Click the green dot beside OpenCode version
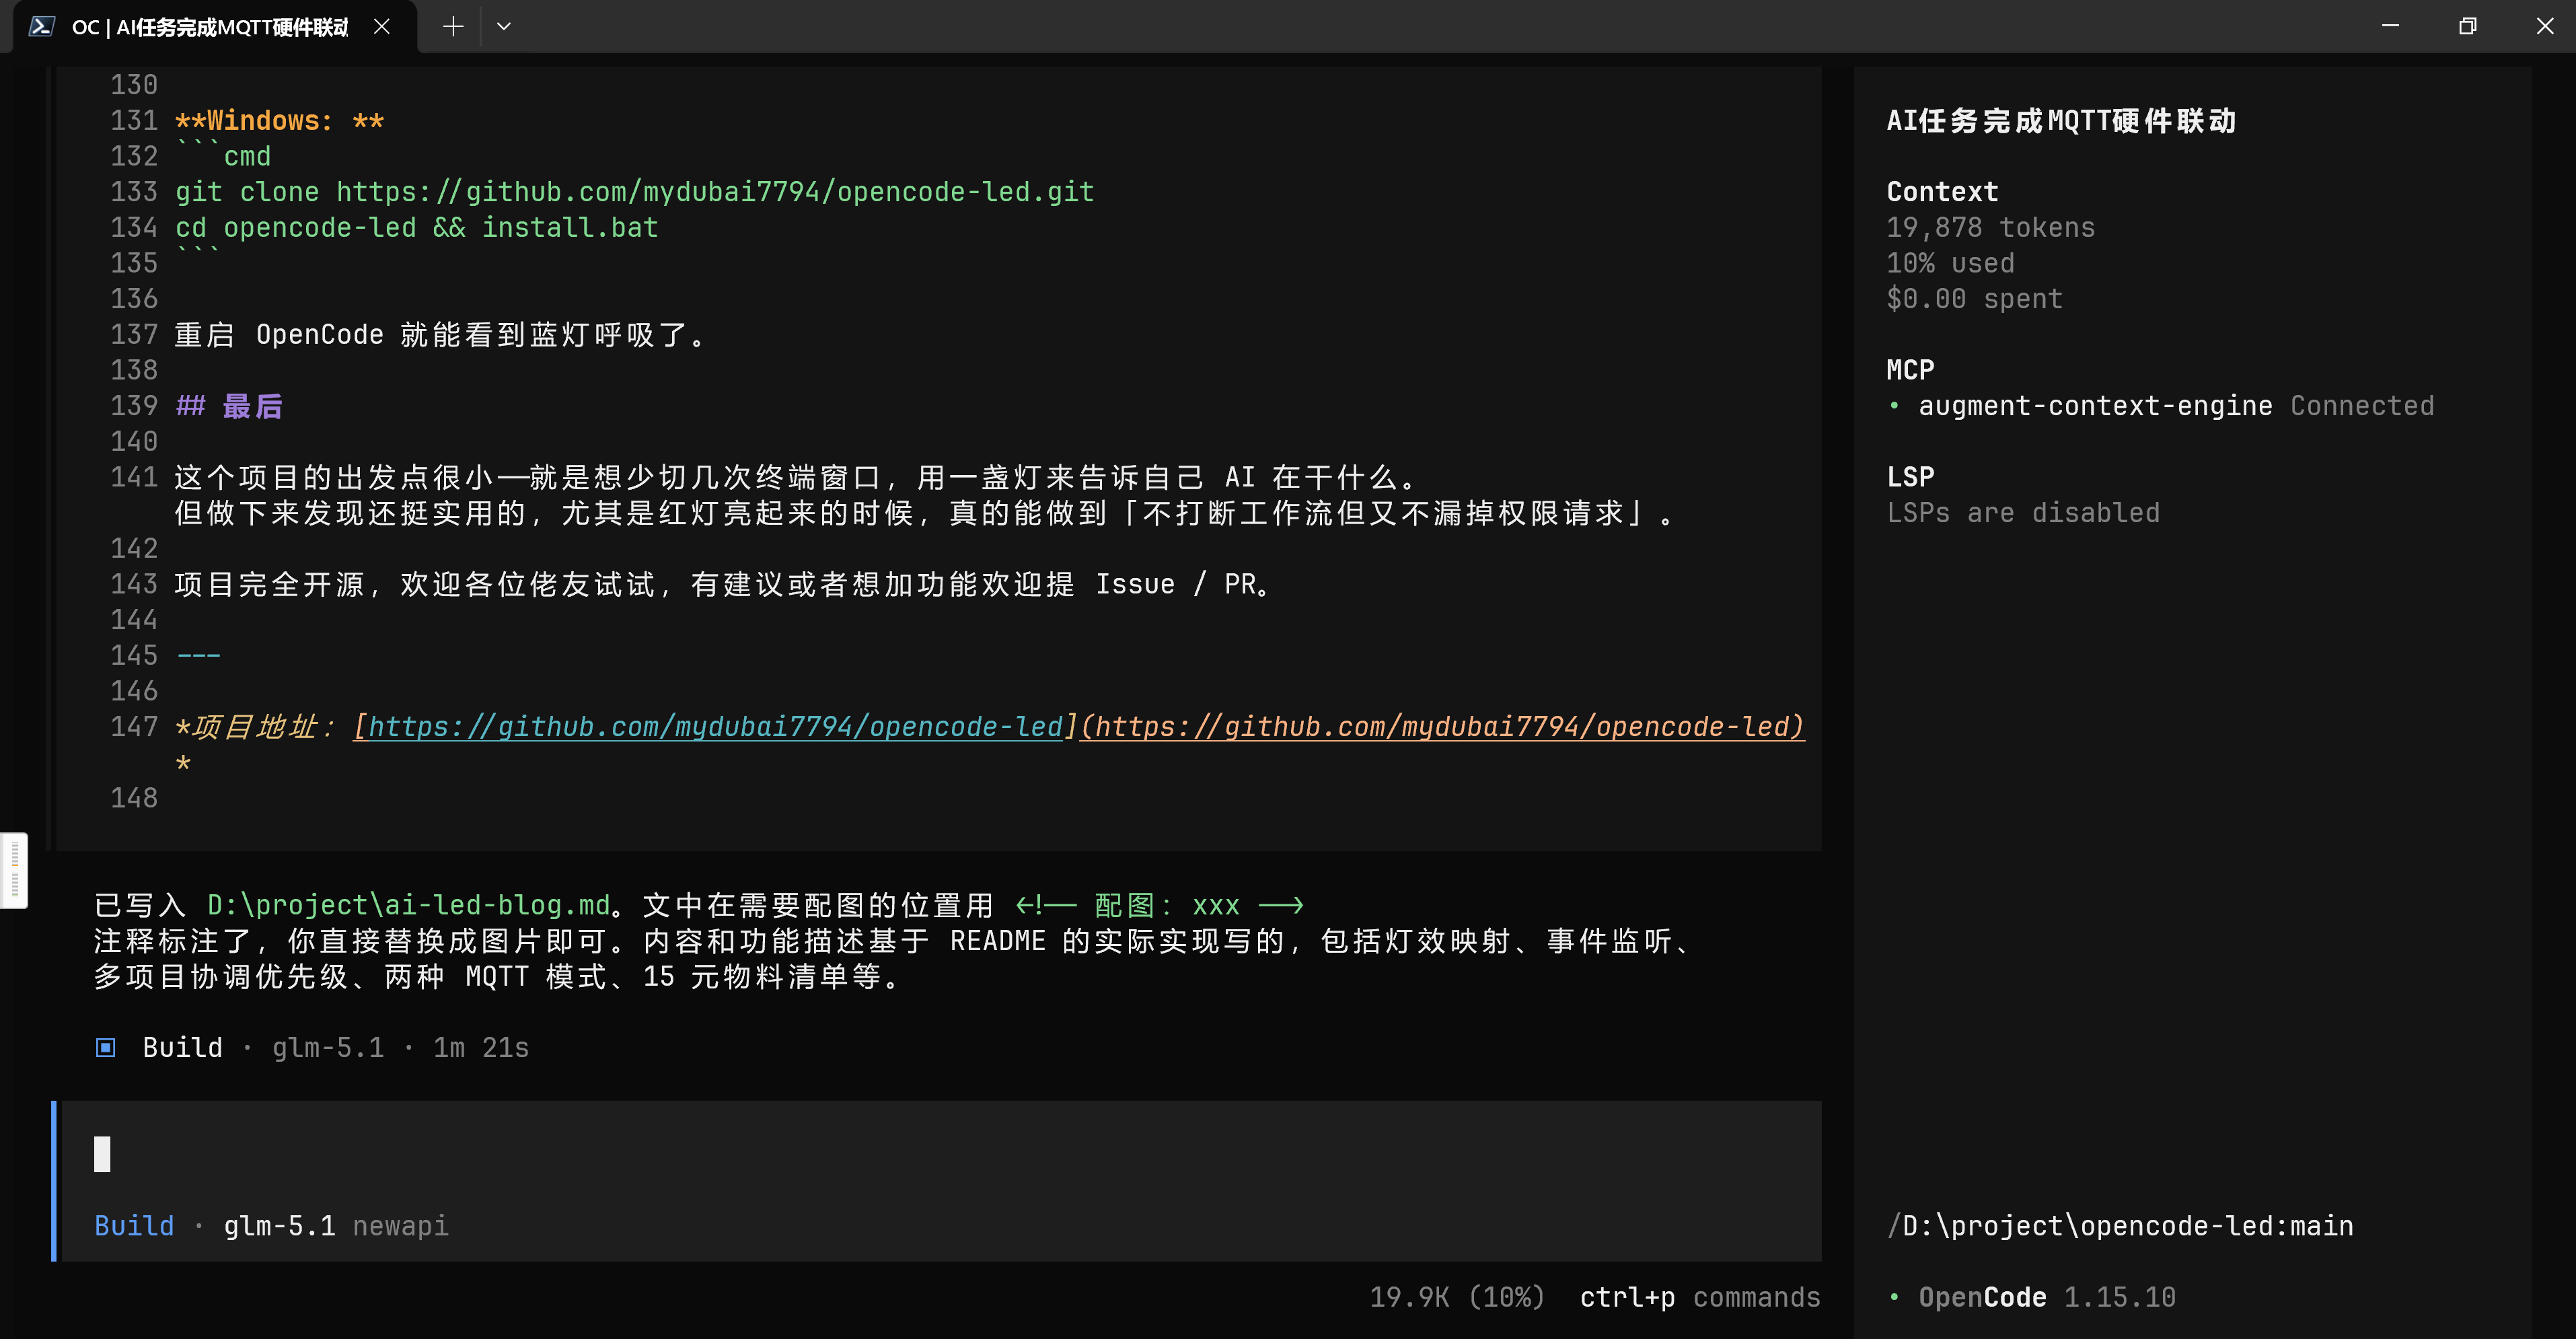Viewport: 2576px width, 1339px height. pyautogui.click(x=1894, y=1297)
